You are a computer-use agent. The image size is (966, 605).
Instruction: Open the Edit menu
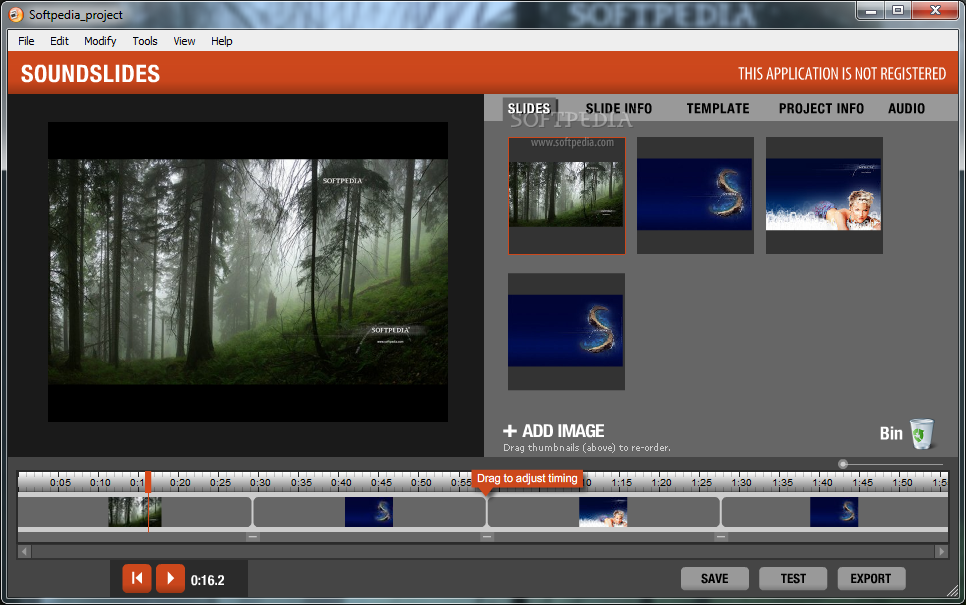click(x=59, y=41)
